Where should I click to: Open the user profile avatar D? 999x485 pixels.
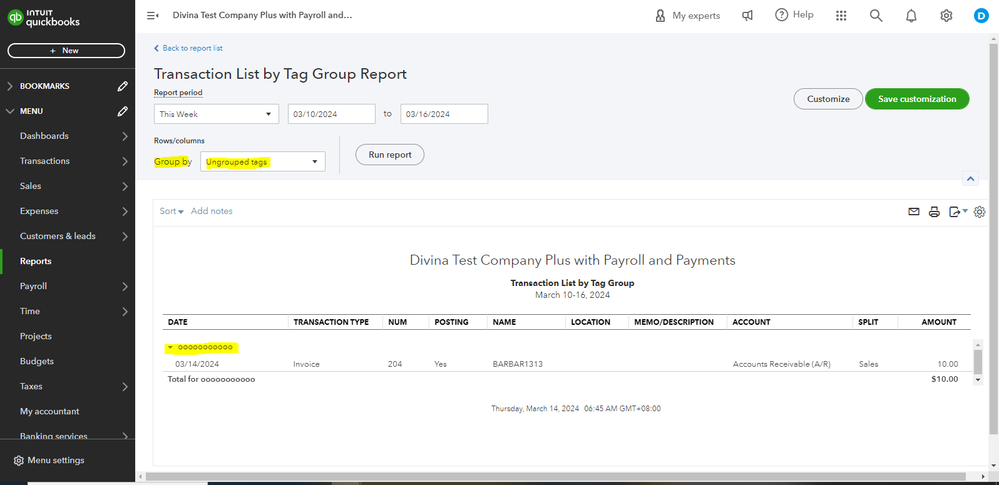click(981, 16)
